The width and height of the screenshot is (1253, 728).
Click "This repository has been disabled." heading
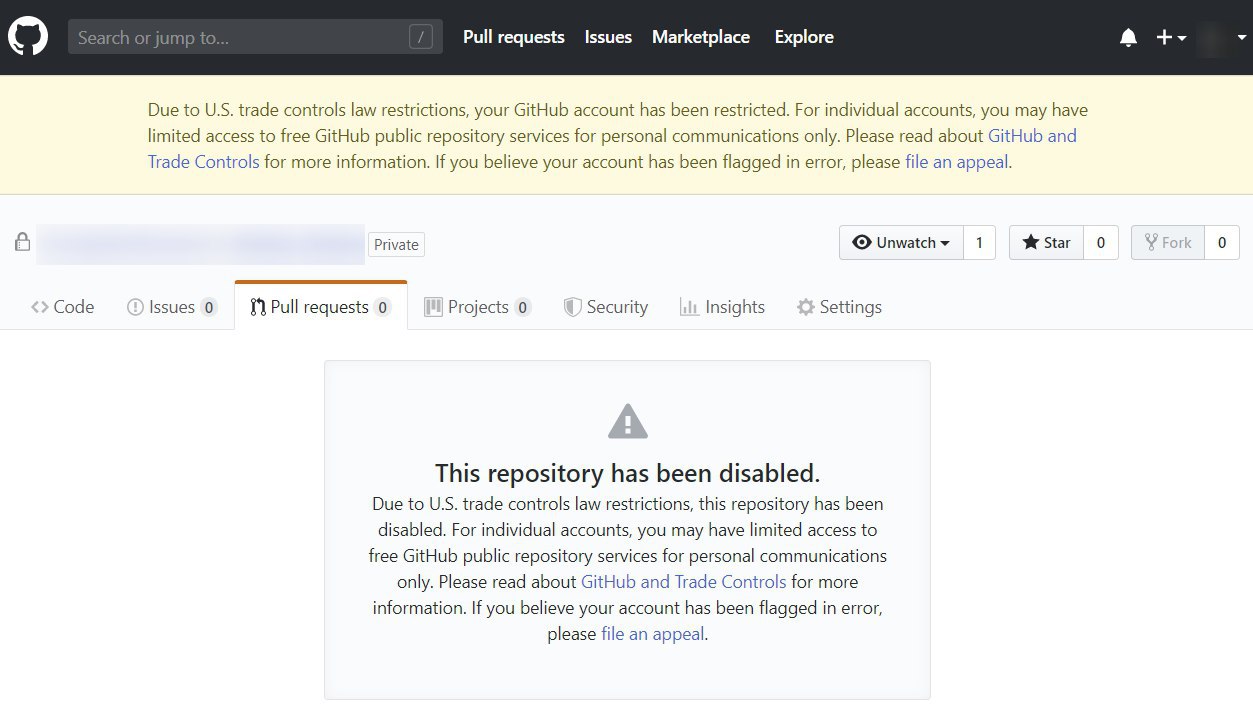628,473
